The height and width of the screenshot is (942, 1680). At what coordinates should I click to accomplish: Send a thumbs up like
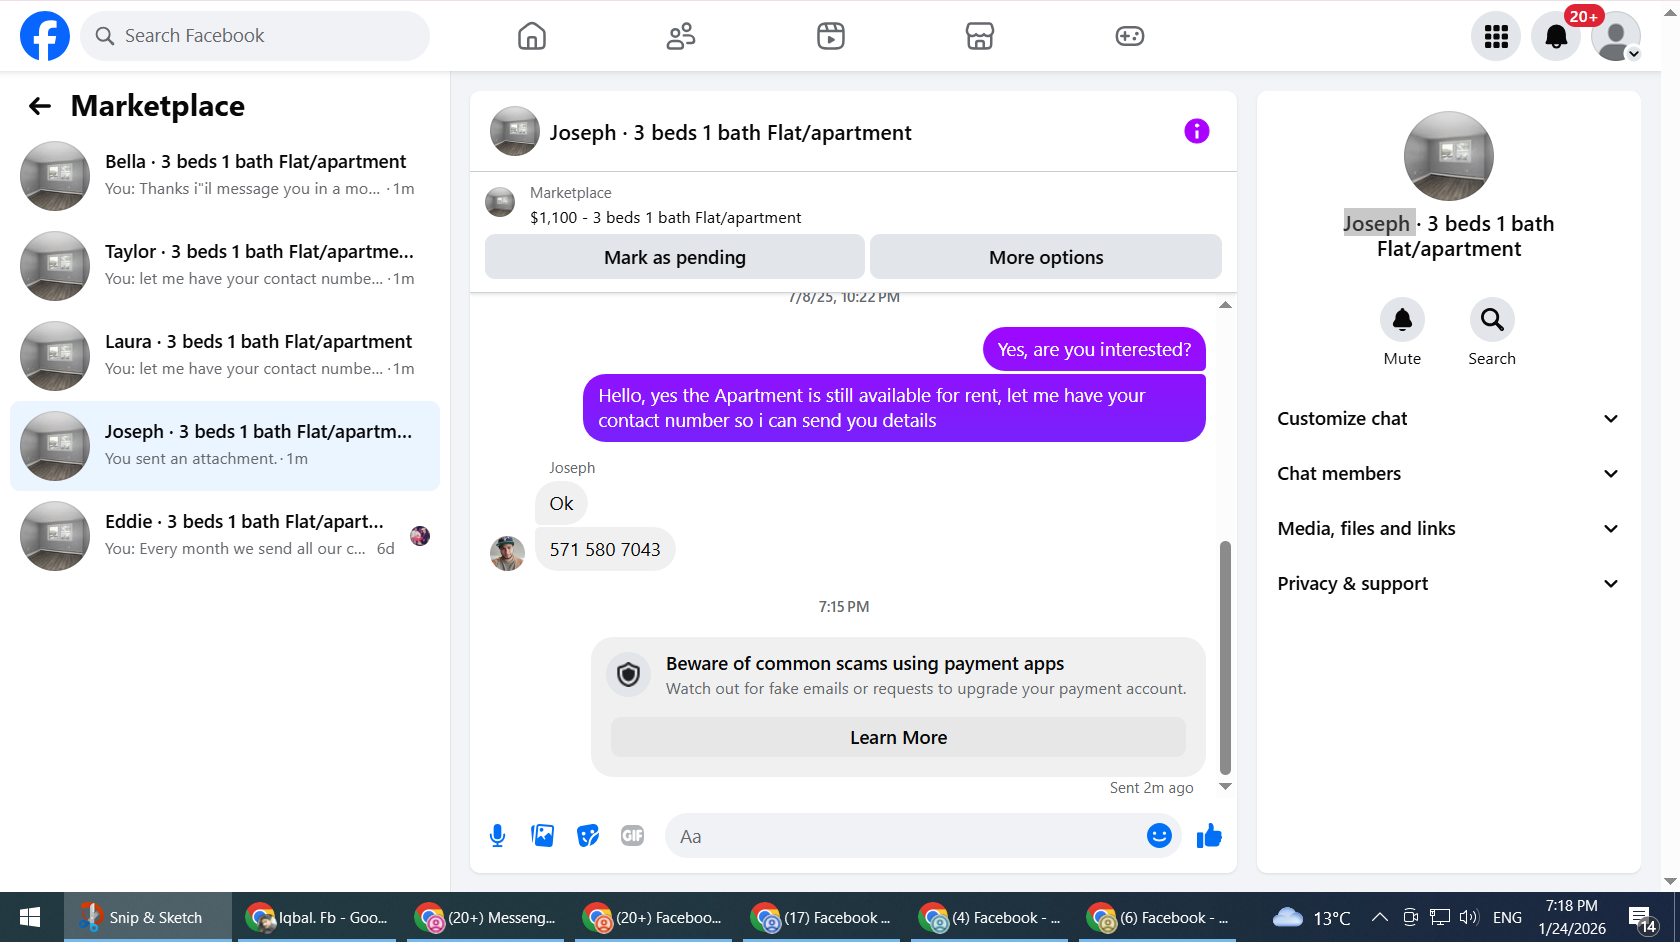(1209, 835)
